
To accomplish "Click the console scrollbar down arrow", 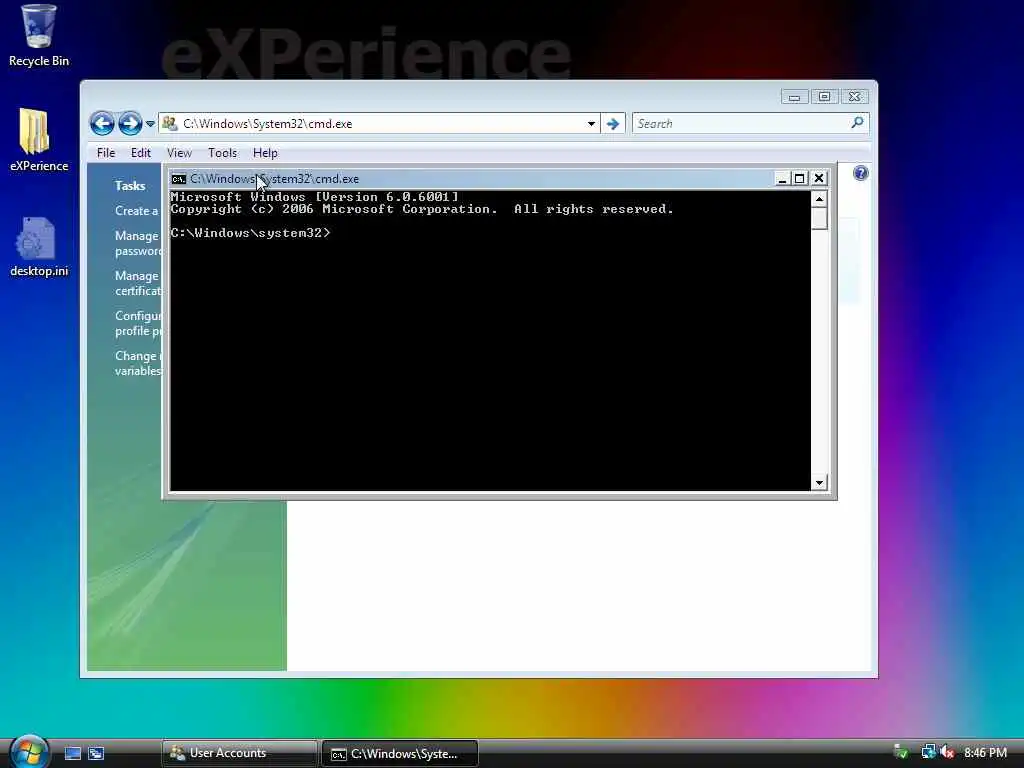I will pyautogui.click(x=819, y=483).
